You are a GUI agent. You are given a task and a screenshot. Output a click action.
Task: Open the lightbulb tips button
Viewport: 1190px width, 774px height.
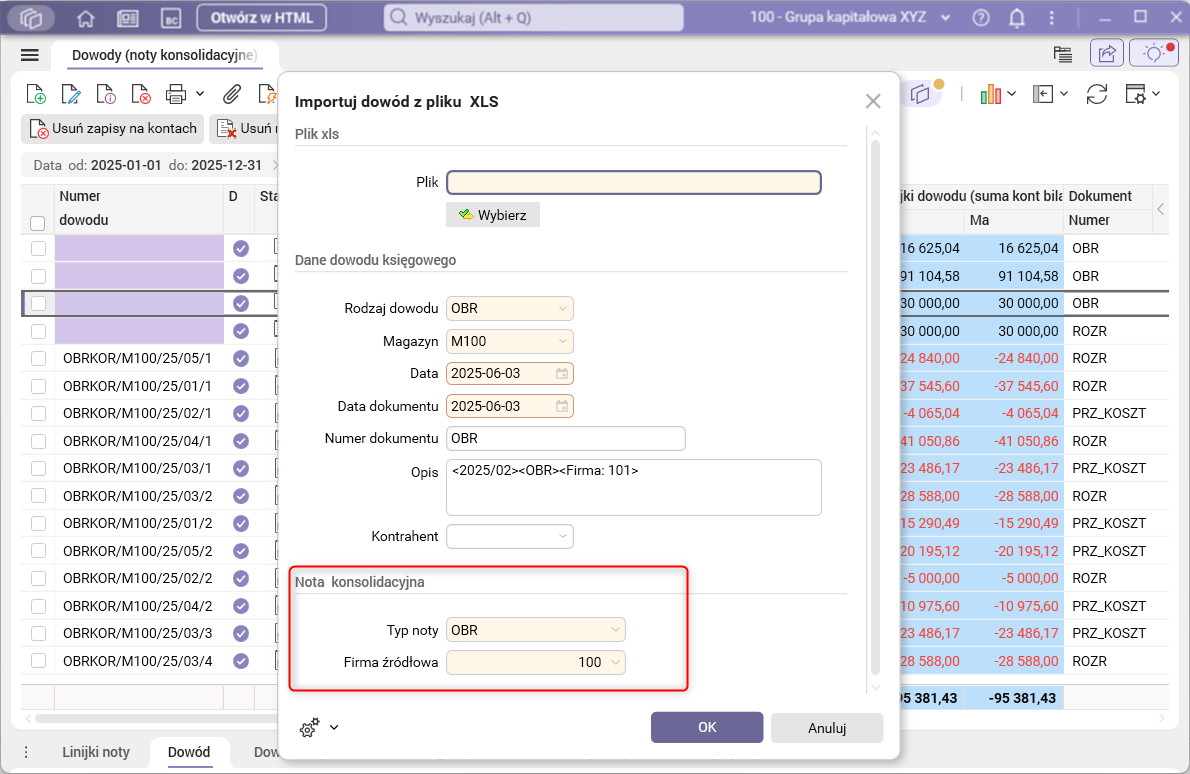tap(1154, 53)
